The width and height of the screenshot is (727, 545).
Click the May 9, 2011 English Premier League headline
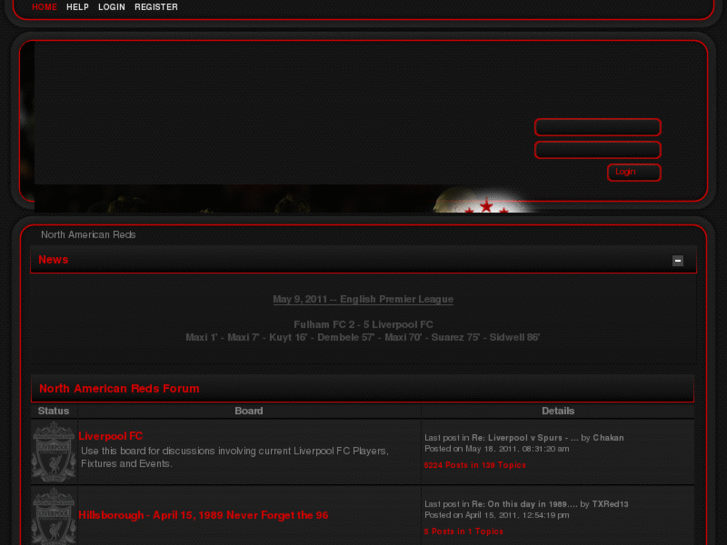363,299
